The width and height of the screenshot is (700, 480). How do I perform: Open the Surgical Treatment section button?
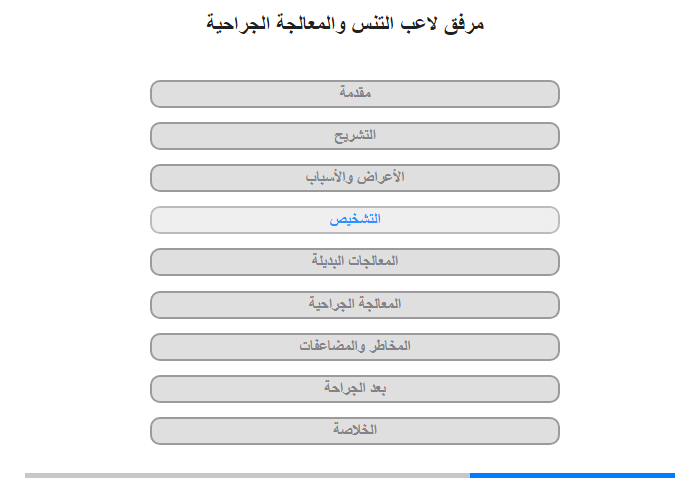355,305
